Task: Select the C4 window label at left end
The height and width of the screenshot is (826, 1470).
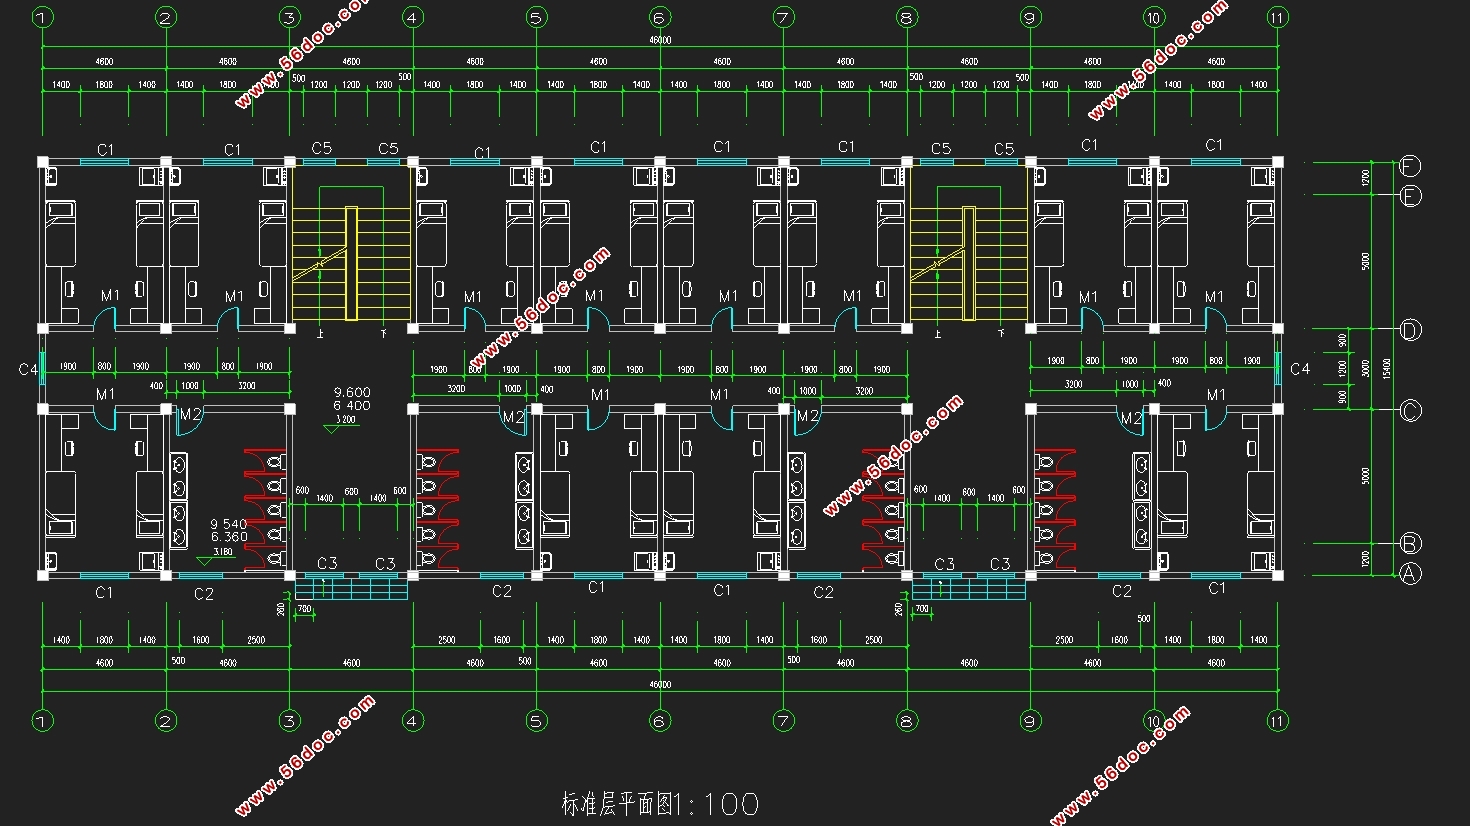Action: [x=28, y=370]
